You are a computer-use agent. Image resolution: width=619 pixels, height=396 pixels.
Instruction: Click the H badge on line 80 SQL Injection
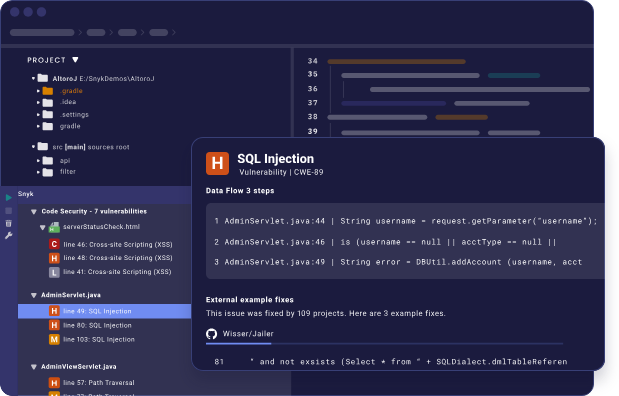pyautogui.click(x=54, y=325)
